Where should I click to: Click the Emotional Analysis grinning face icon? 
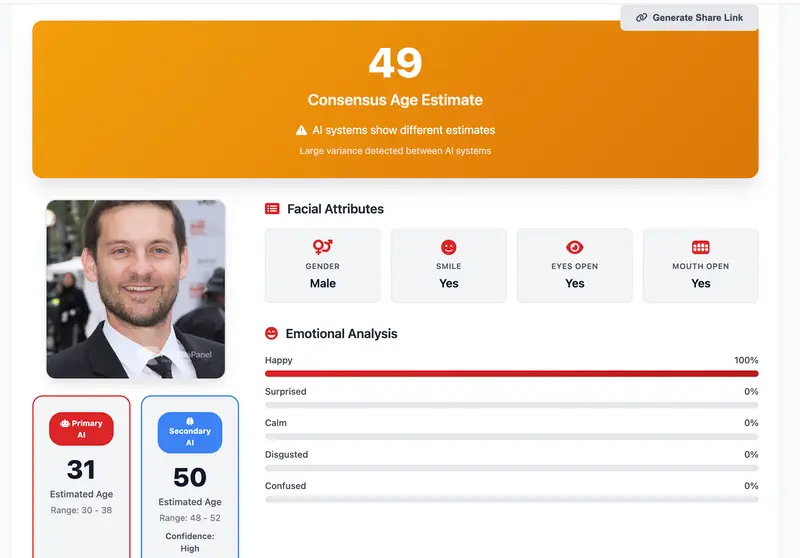click(271, 333)
